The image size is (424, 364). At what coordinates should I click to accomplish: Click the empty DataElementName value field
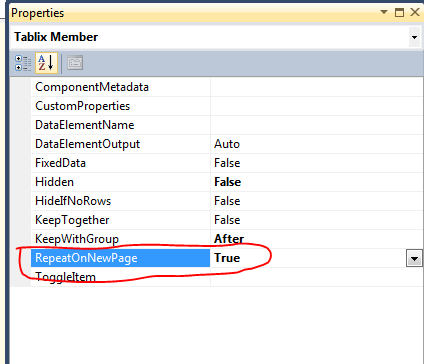coord(317,125)
